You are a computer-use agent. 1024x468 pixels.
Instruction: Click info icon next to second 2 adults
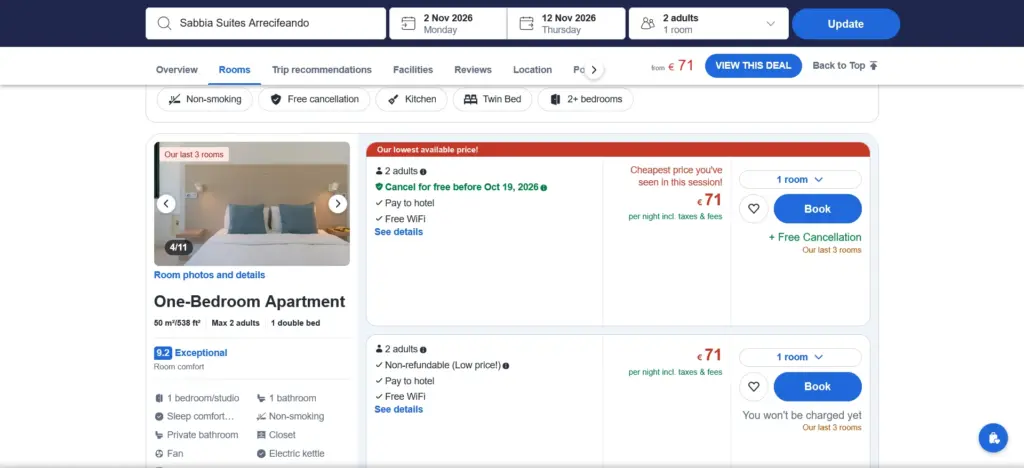(x=423, y=350)
